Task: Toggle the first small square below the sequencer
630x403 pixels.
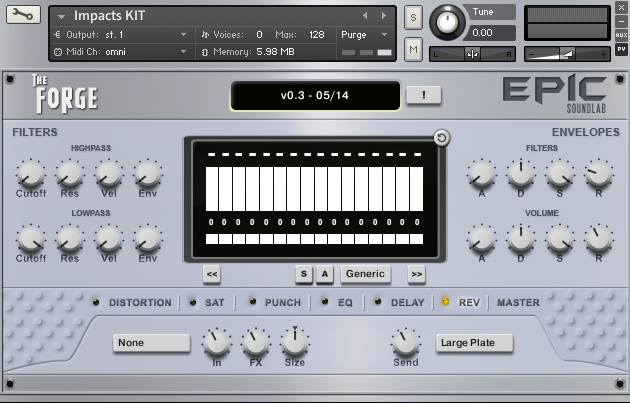Action: [x=212, y=239]
